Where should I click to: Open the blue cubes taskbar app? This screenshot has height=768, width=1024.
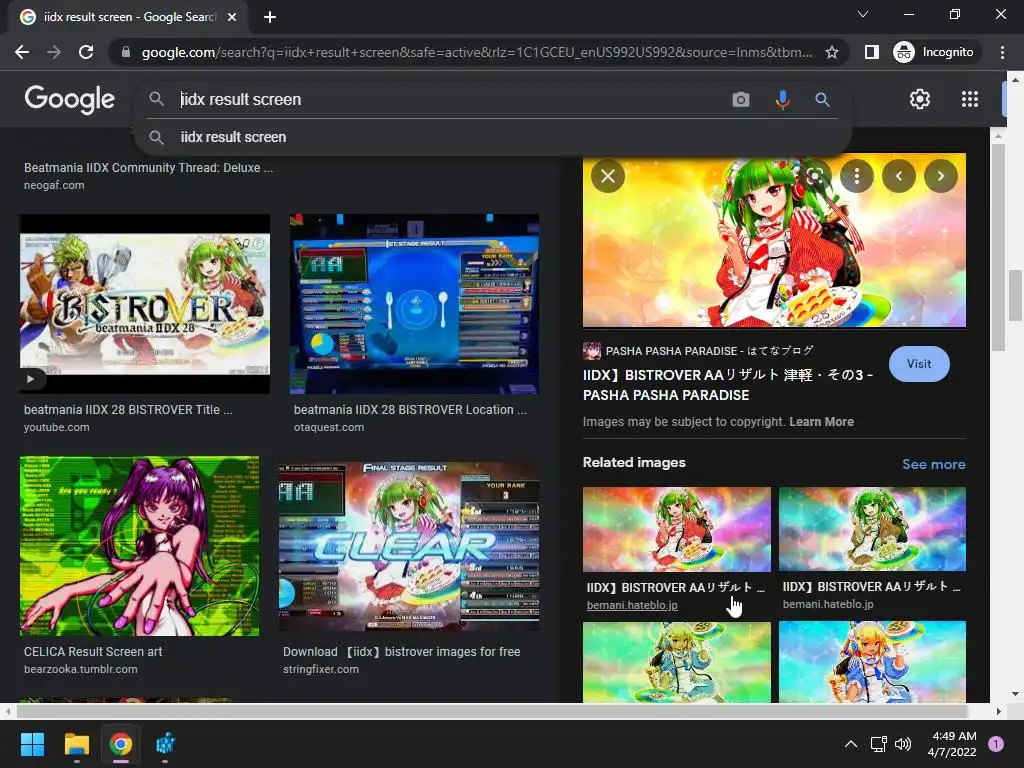165,744
